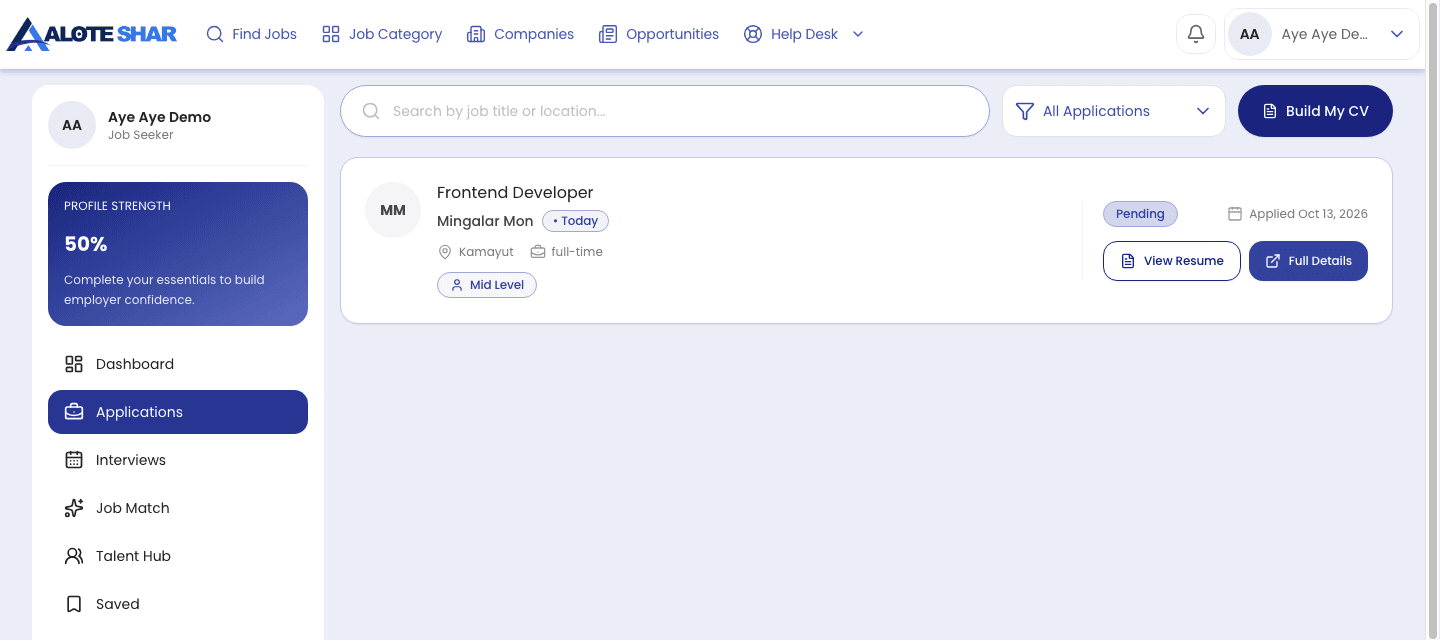Select Applications in the sidebar

[x=178, y=412]
